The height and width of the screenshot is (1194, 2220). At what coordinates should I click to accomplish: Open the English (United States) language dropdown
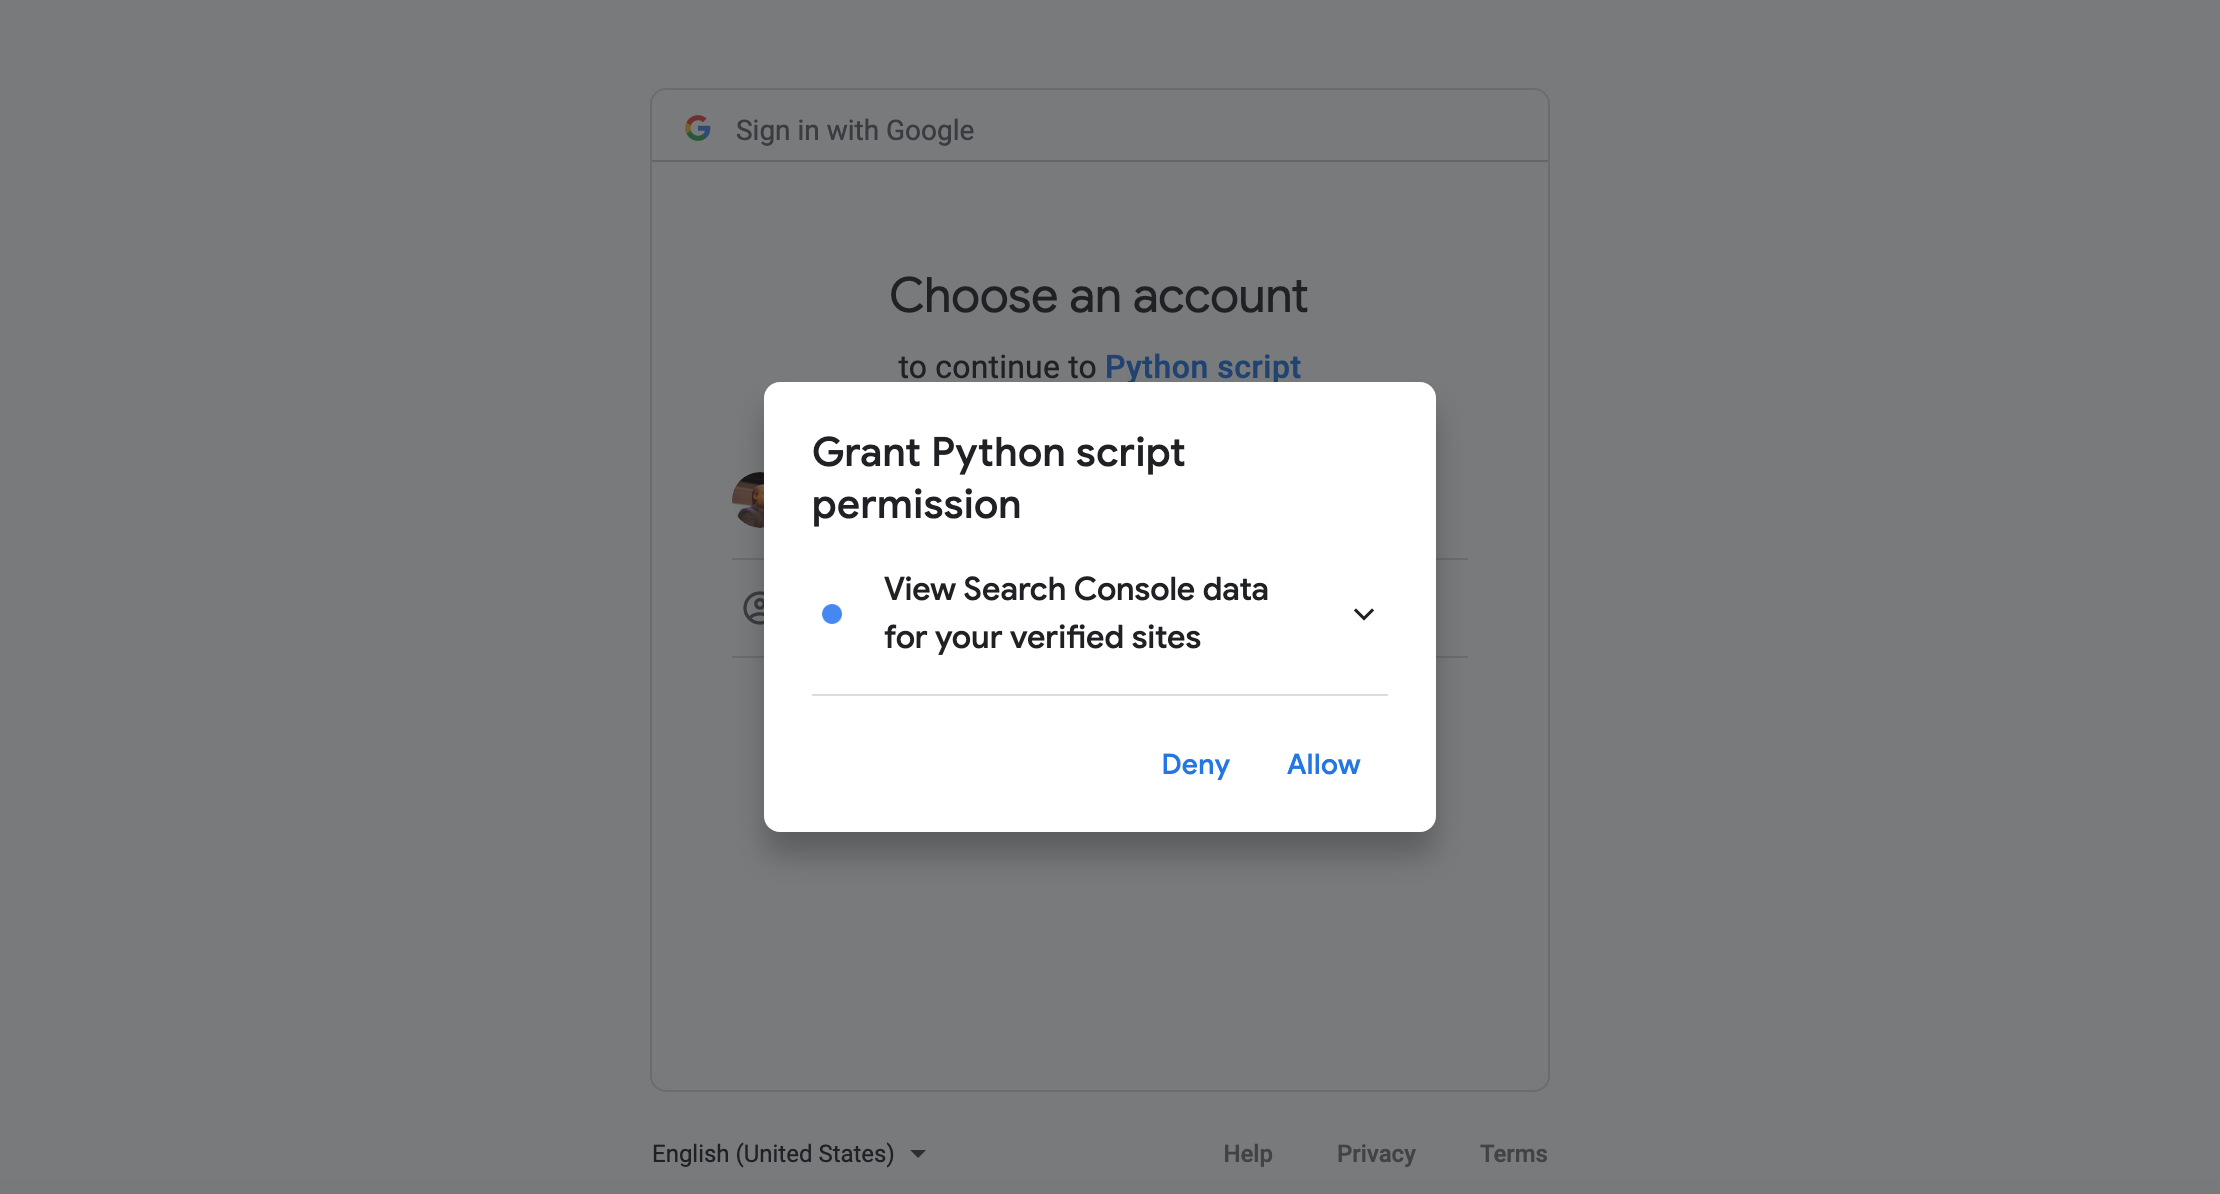773,1154
